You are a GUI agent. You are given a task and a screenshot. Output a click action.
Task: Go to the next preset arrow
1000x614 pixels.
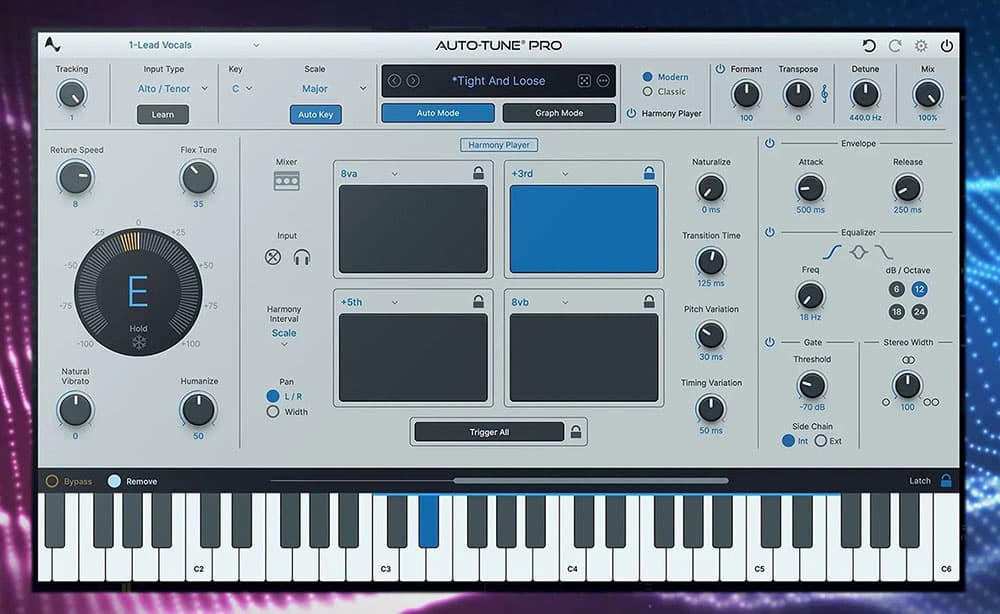tap(413, 81)
